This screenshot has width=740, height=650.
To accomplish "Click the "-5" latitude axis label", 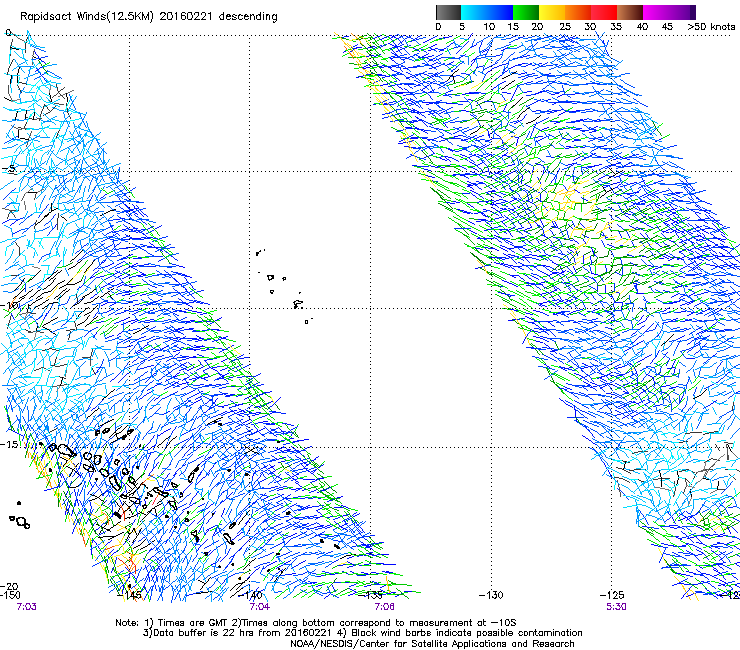I will coord(10,169).
